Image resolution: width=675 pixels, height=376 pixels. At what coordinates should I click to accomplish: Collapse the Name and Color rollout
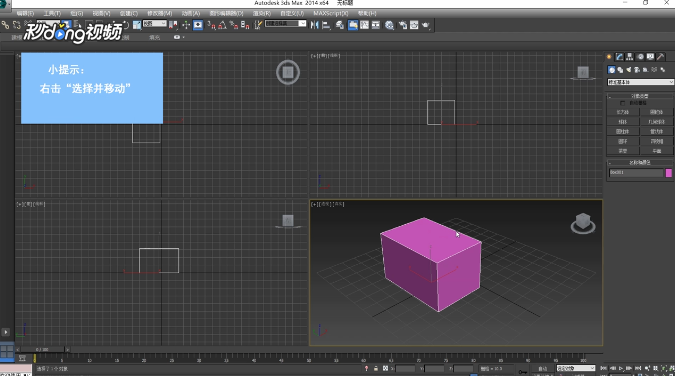[640, 162]
